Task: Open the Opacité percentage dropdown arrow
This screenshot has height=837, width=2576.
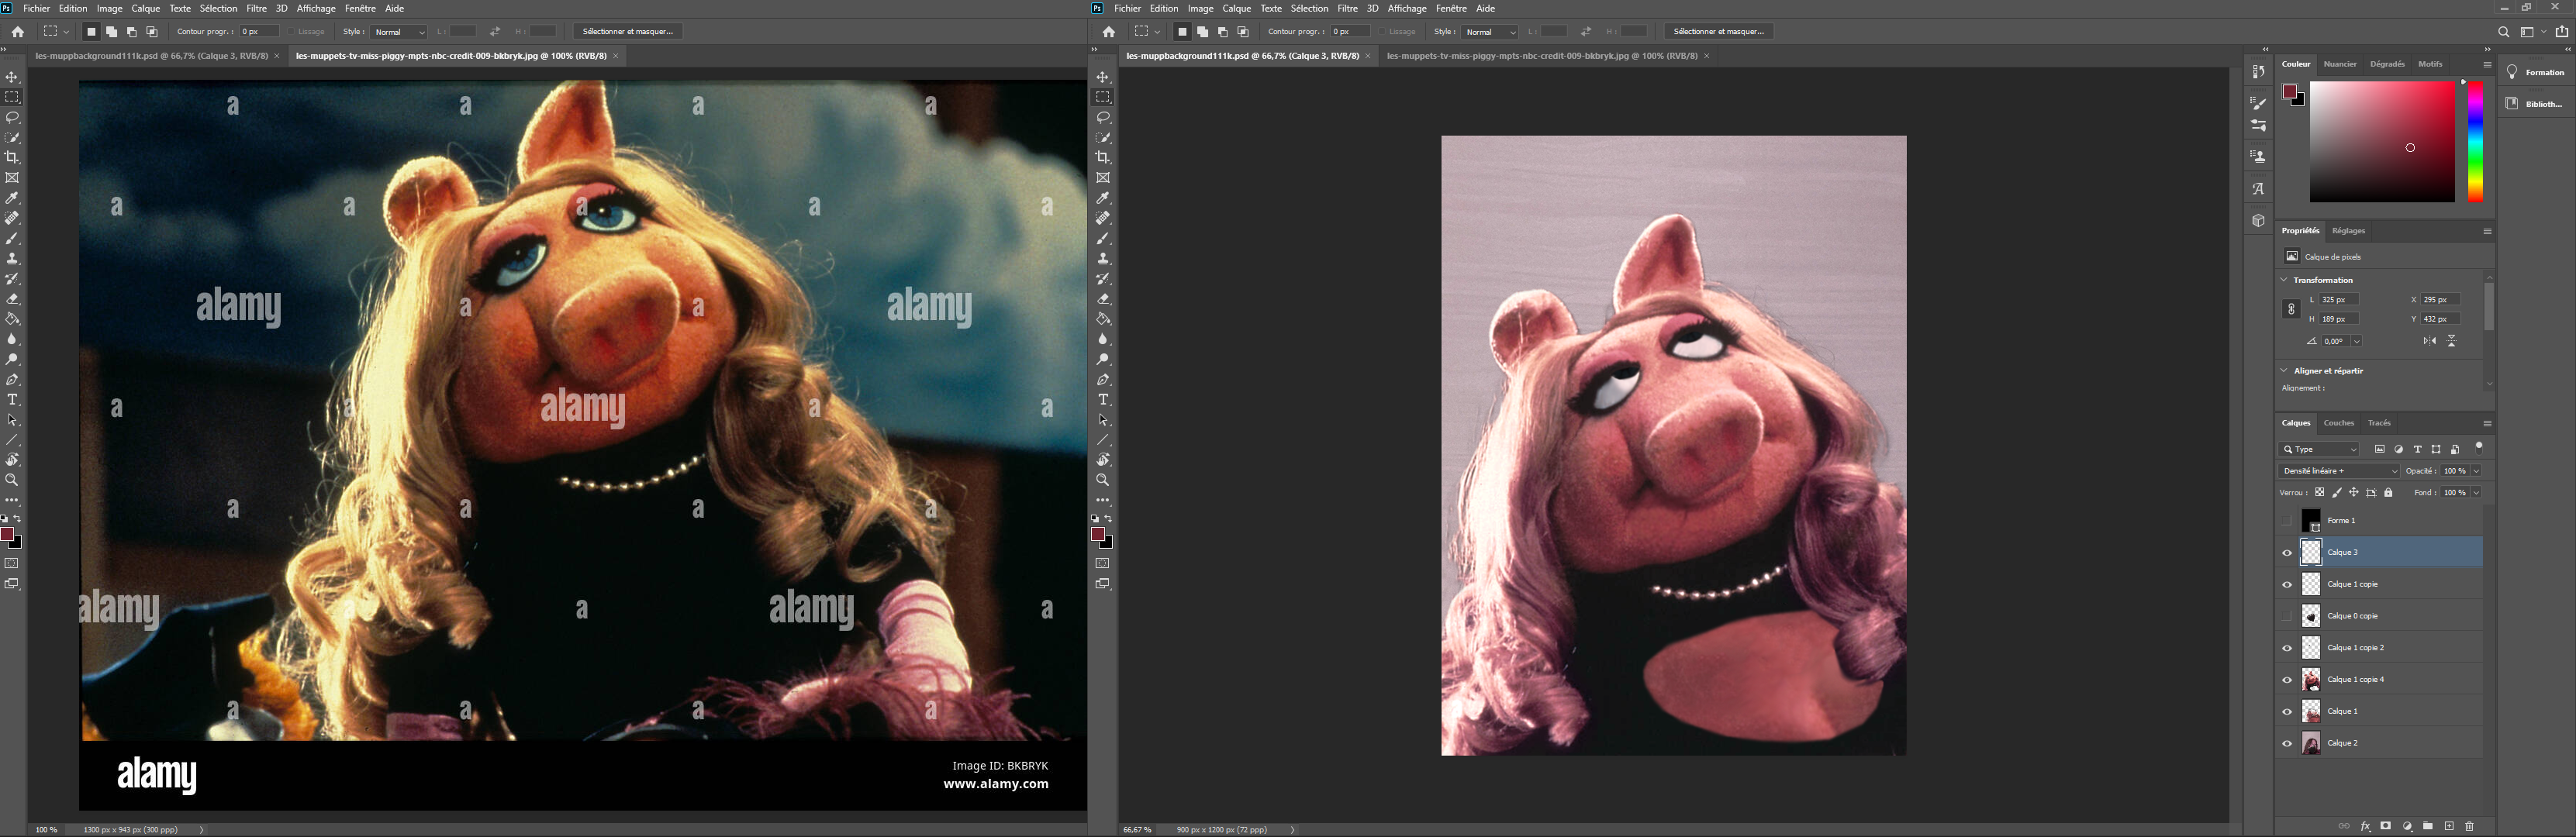Action: click(2476, 471)
